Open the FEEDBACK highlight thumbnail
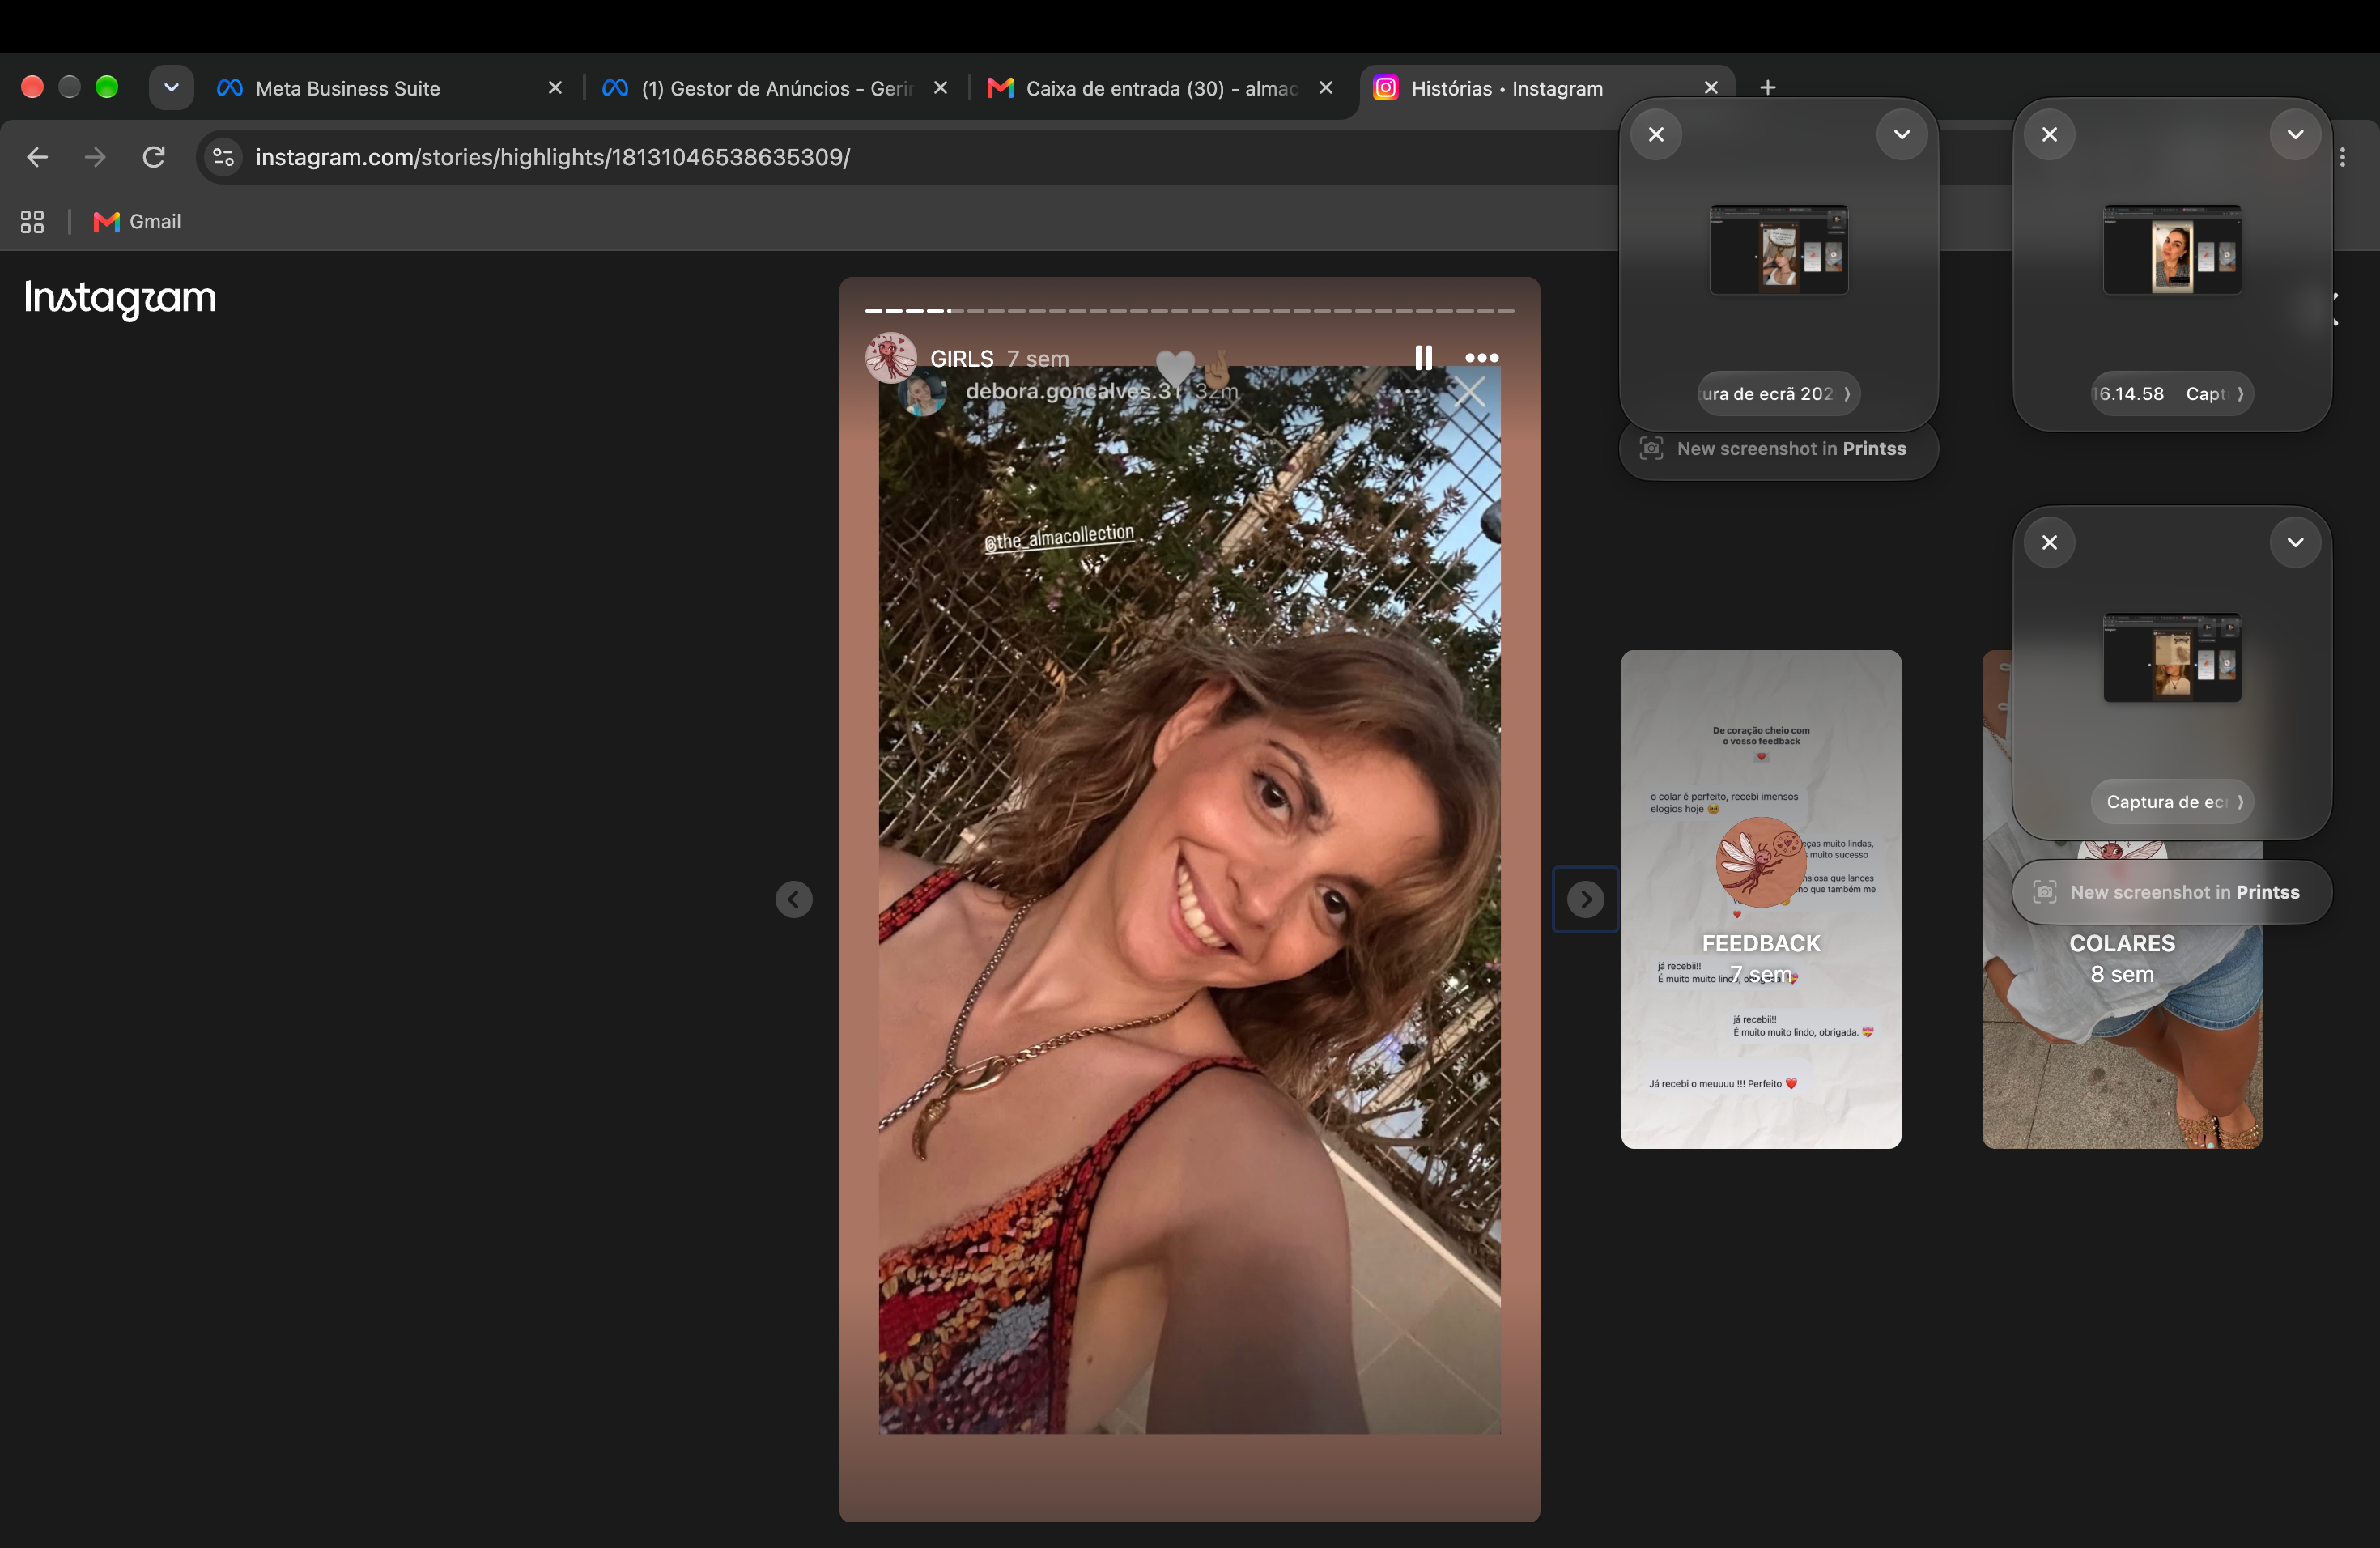This screenshot has width=2380, height=1548. (1761, 899)
